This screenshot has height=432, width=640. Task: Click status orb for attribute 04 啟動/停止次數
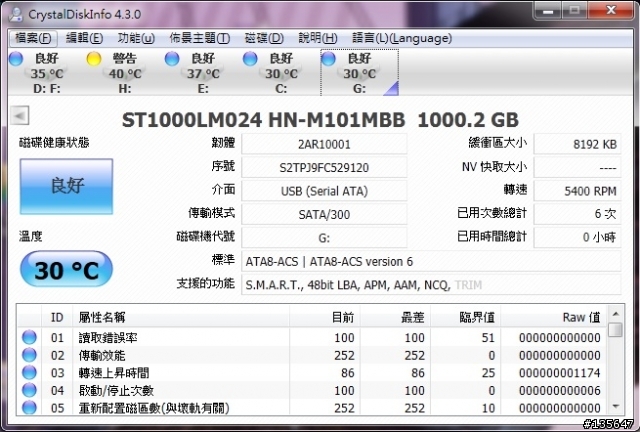tap(29, 390)
